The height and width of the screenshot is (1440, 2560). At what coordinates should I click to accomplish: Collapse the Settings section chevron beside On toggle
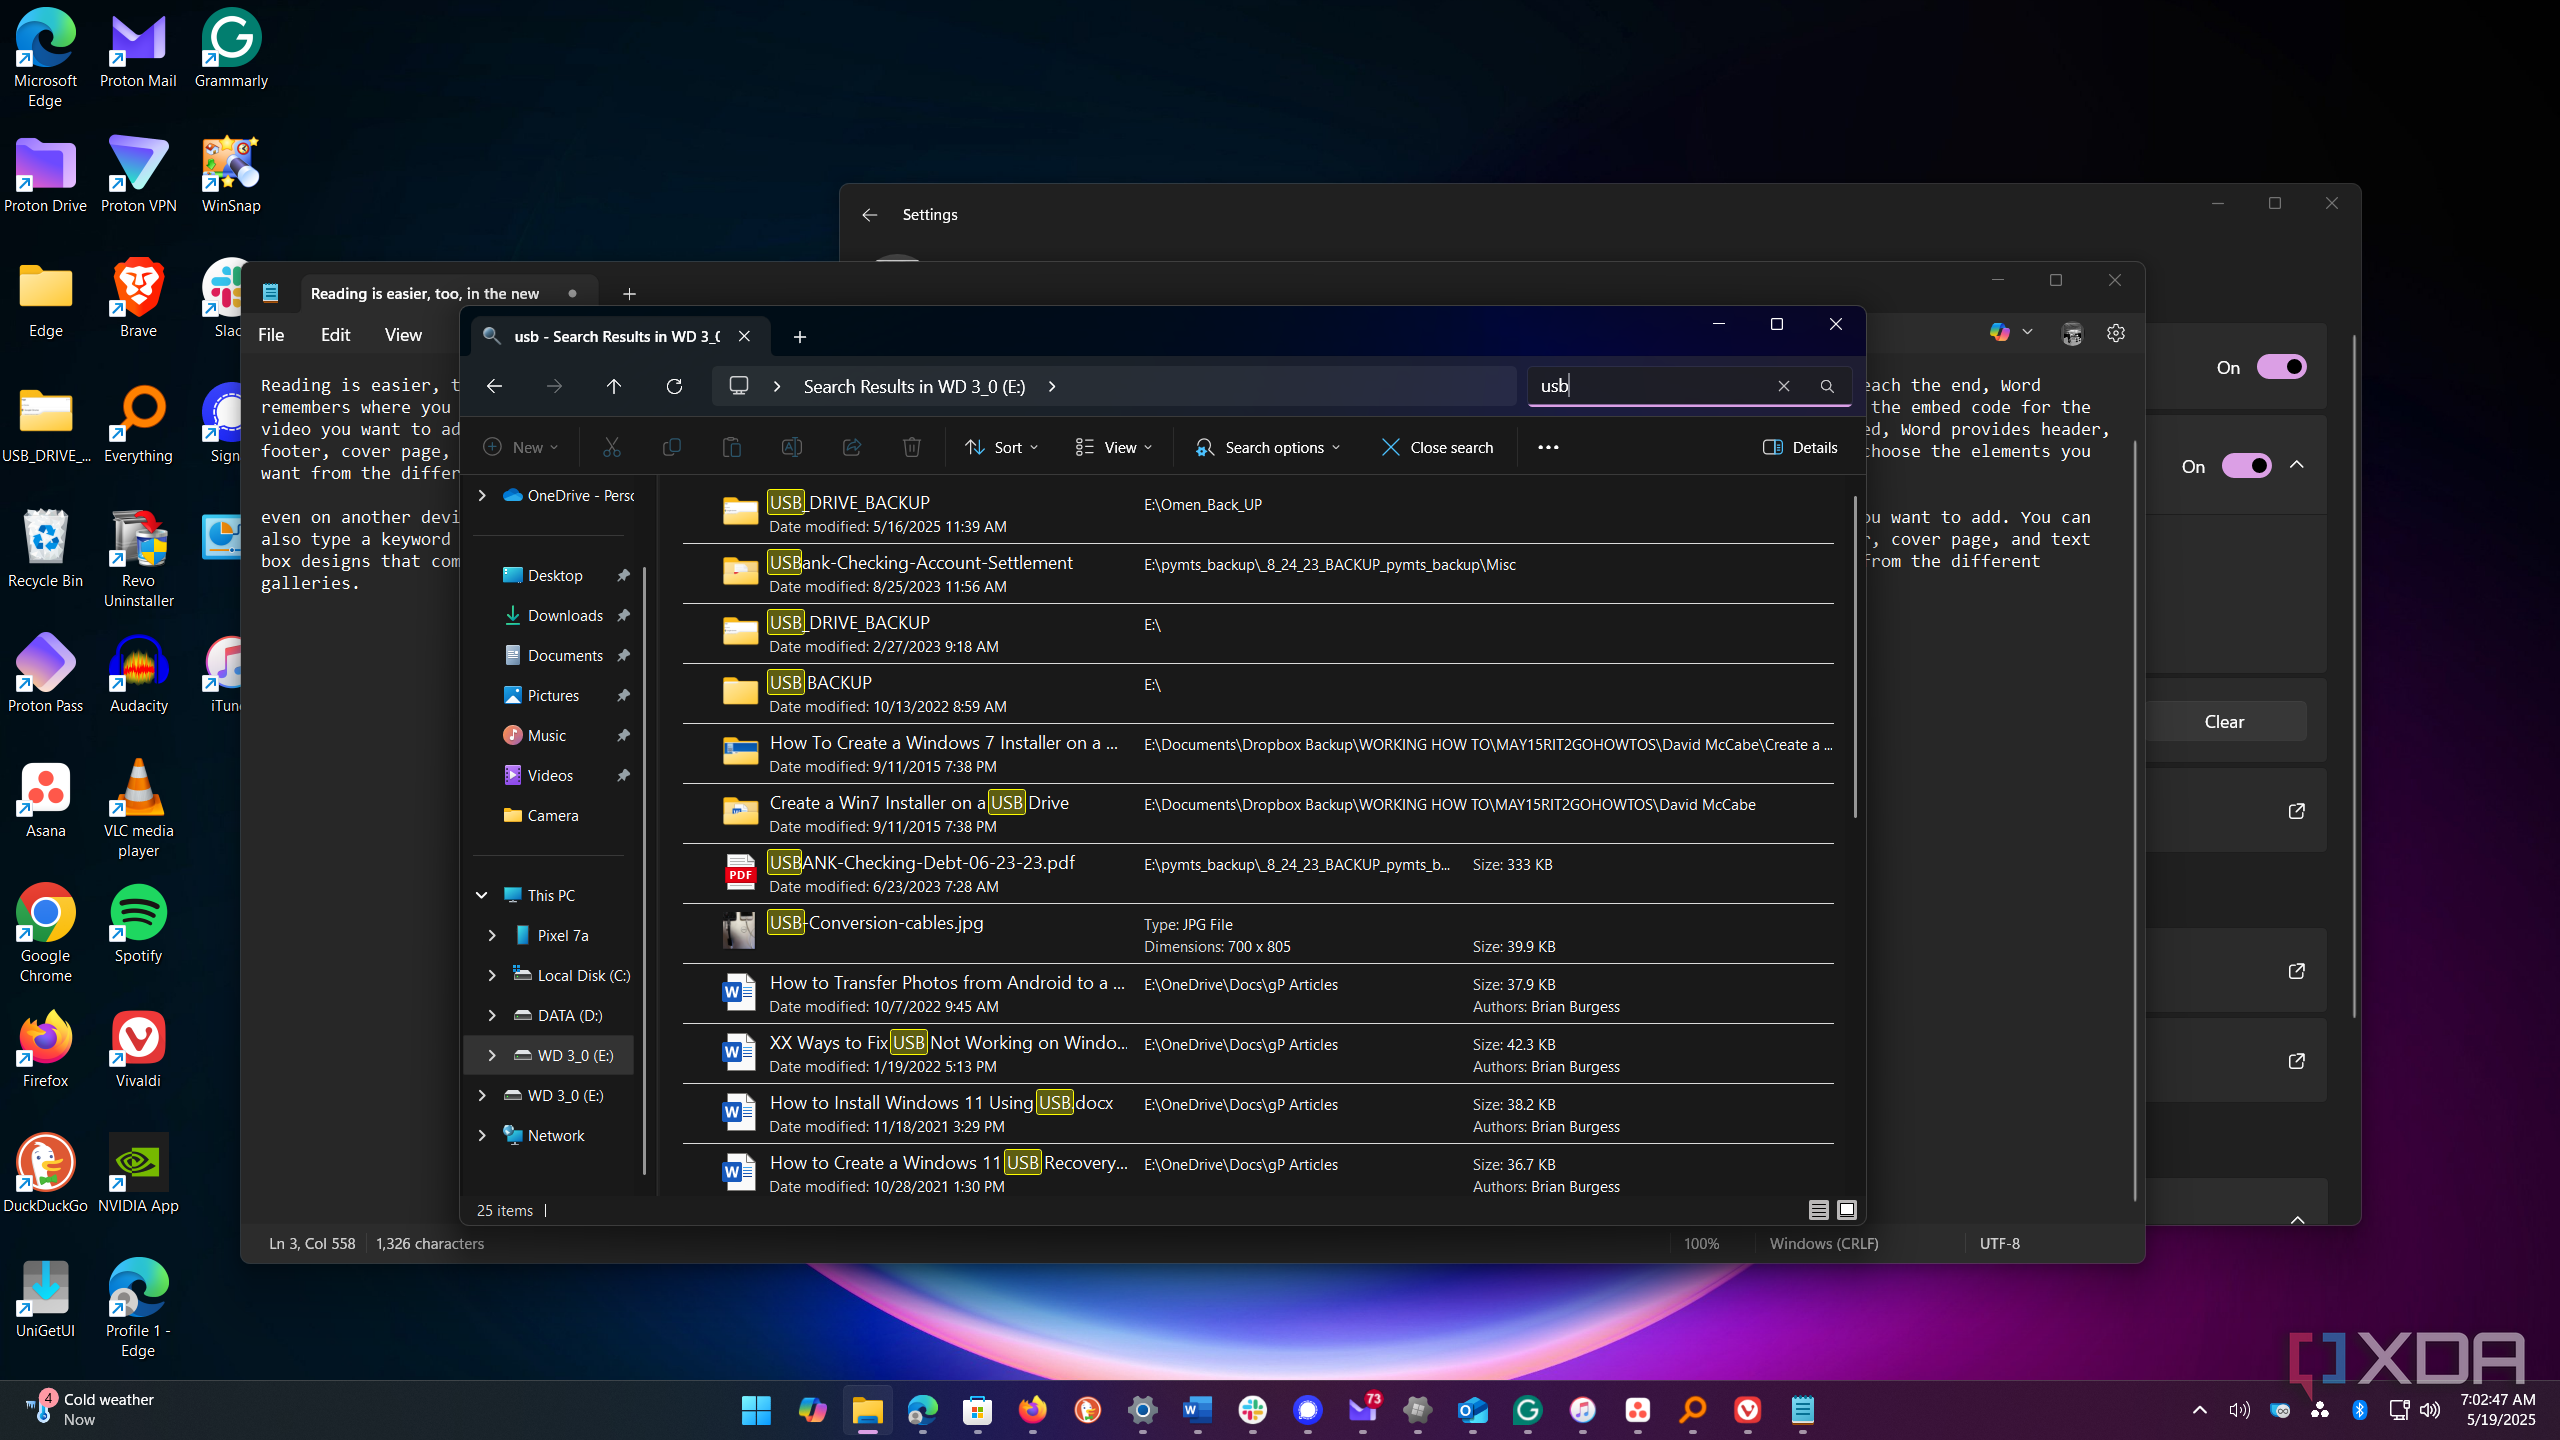pyautogui.click(x=2297, y=465)
